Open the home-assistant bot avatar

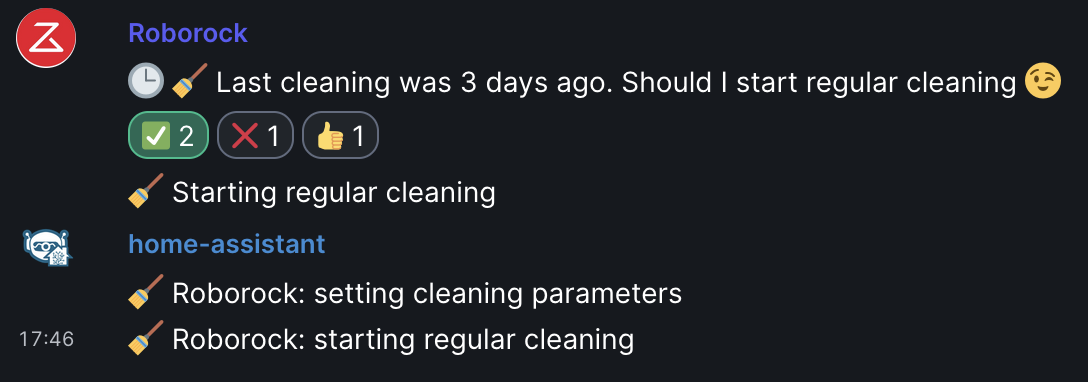coord(46,248)
